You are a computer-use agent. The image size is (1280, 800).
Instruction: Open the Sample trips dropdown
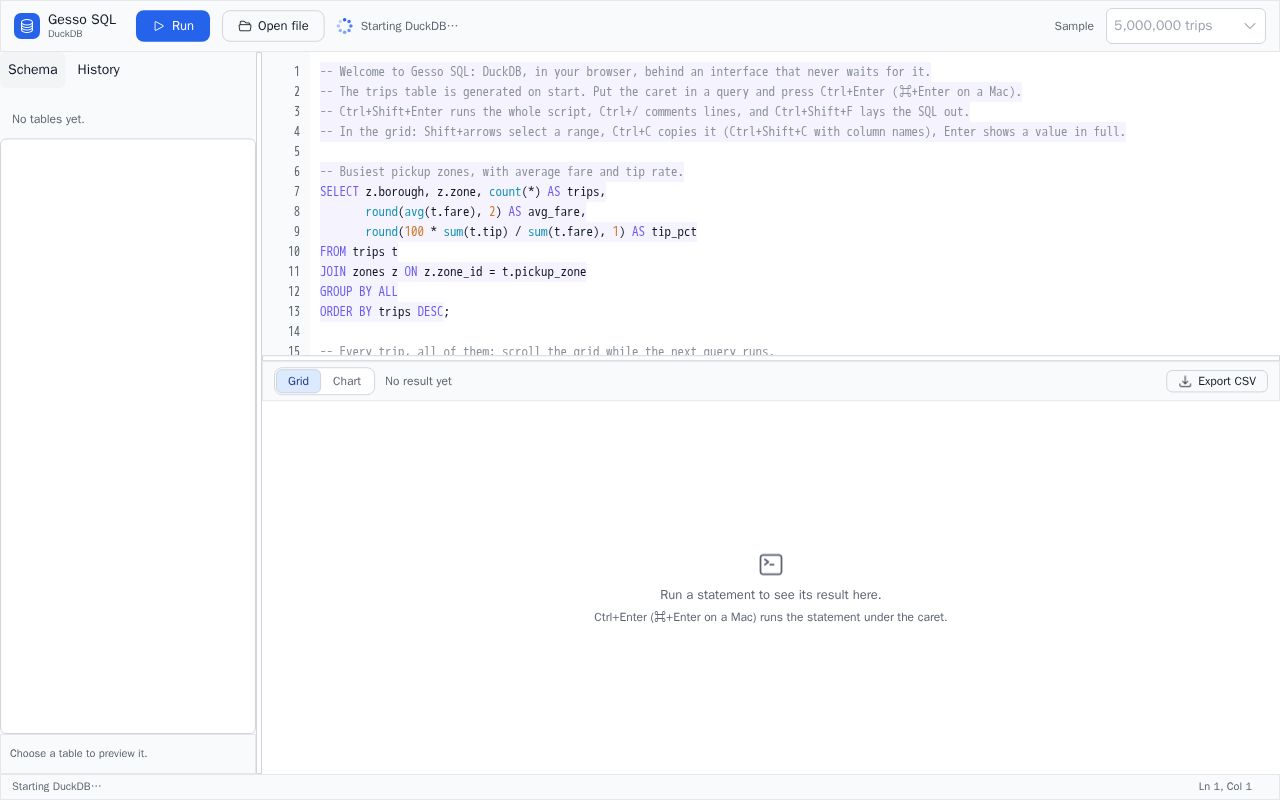point(1186,26)
